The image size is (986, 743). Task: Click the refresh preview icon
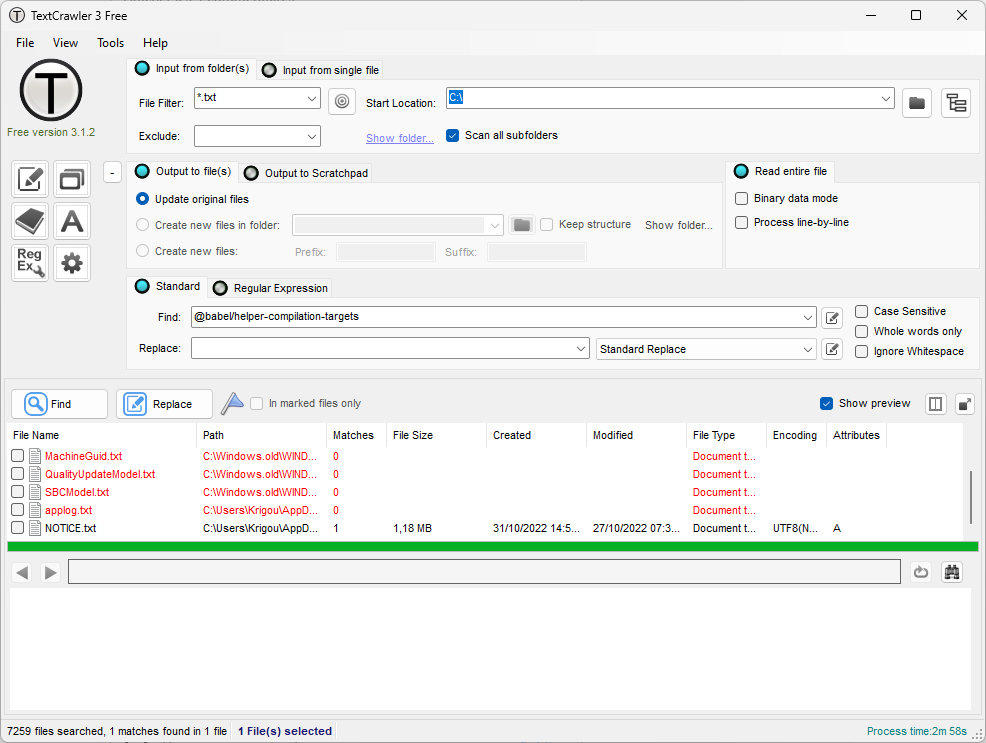coord(921,572)
